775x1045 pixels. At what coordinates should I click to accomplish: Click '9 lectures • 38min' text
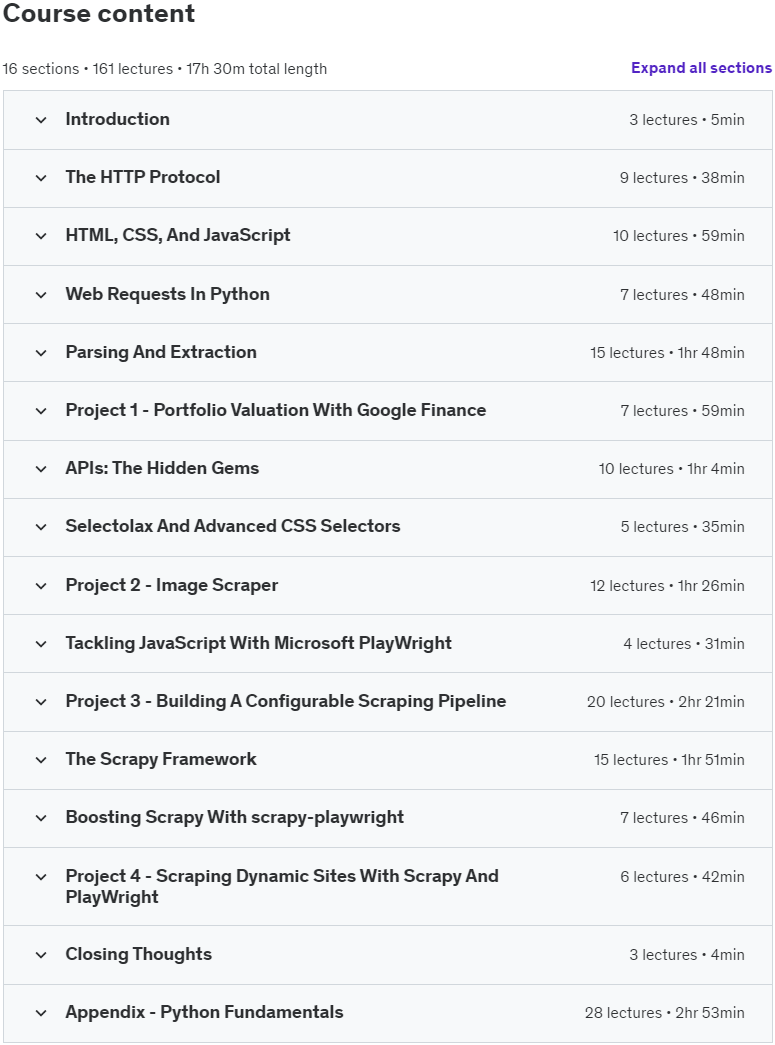pos(682,178)
